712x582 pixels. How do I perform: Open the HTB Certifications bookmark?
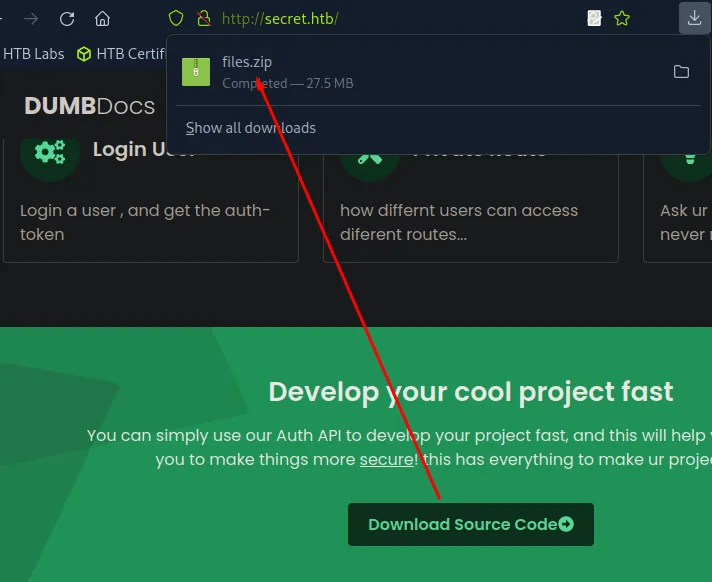tap(122, 54)
